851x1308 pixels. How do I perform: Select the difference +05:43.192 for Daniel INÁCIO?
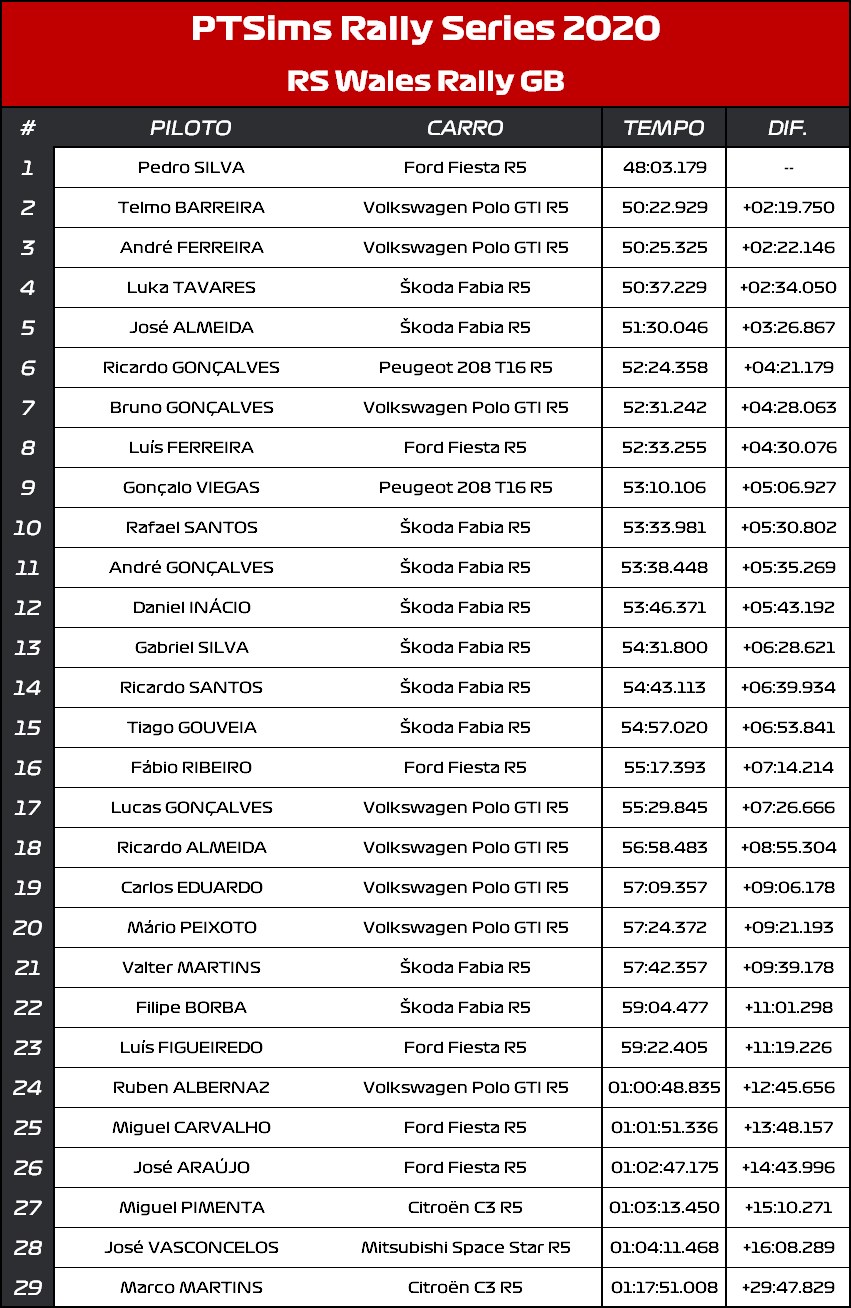pyautogui.click(x=788, y=608)
